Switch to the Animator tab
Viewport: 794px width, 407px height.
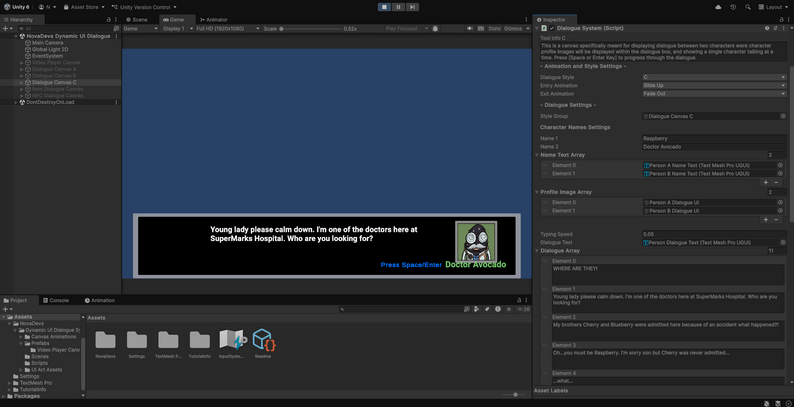click(214, 20)
